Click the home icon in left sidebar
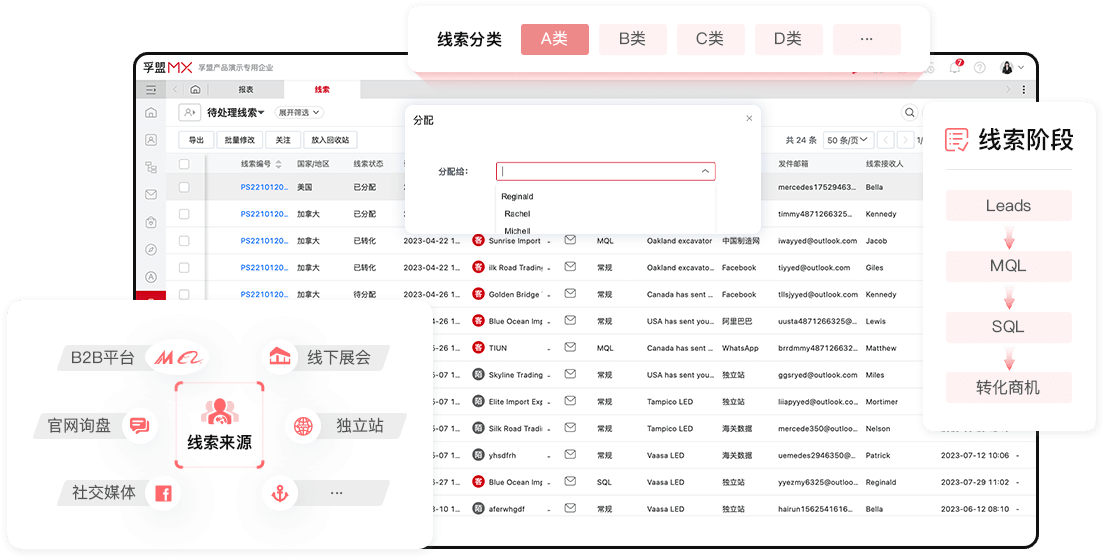 (151, 113)
